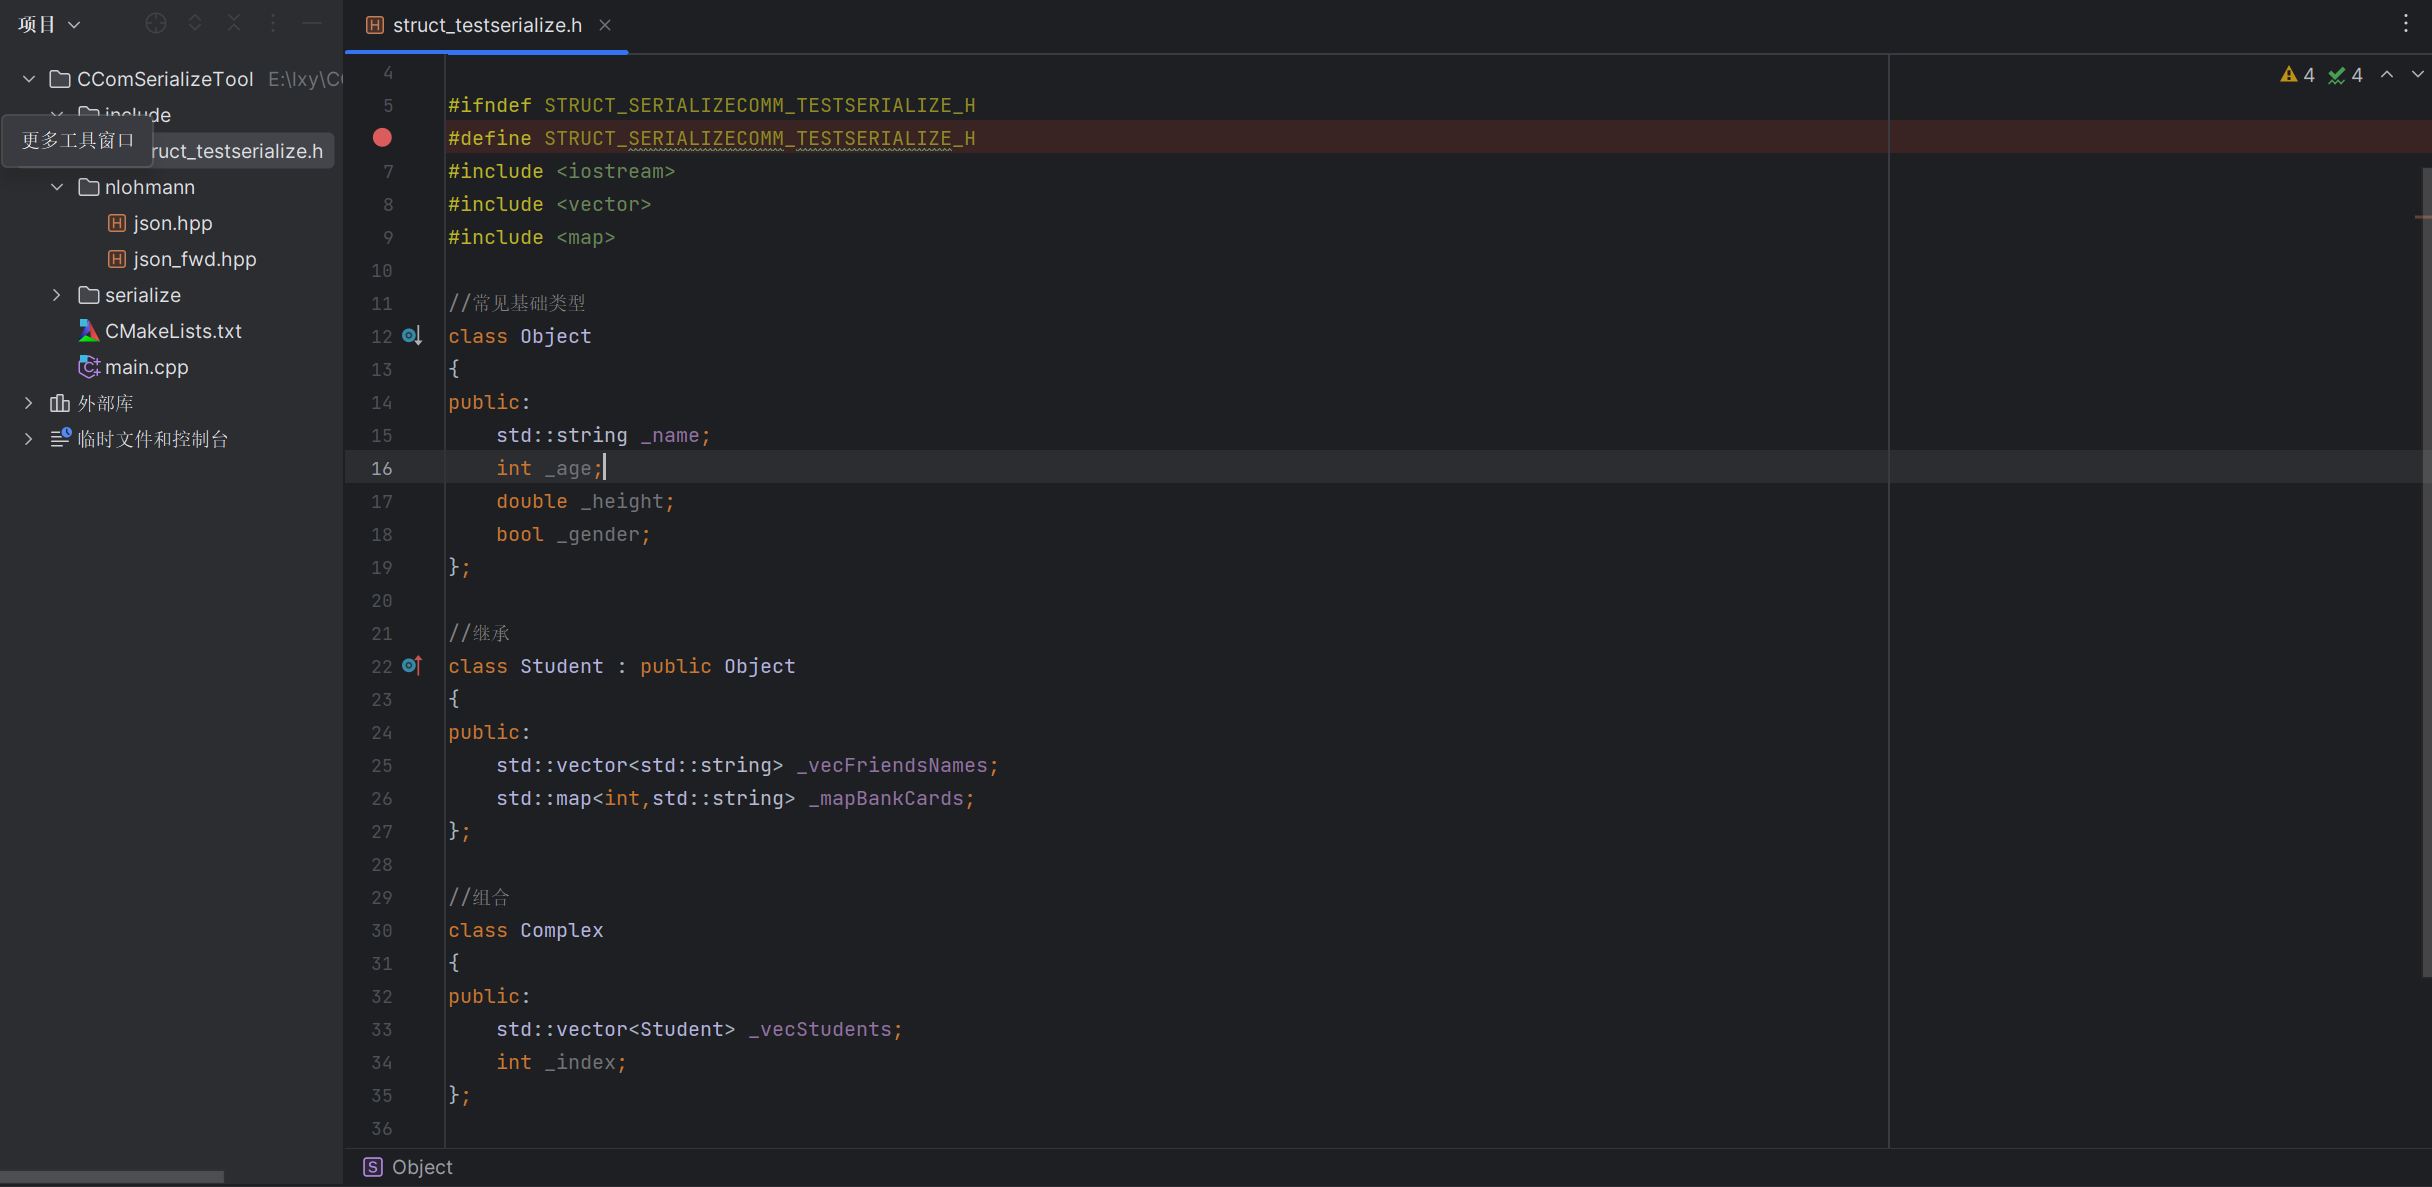This screenshot has width=2432, height=1187.
Task: Open the editor tabs more-options menu
Action: (x=2405, y=23)
